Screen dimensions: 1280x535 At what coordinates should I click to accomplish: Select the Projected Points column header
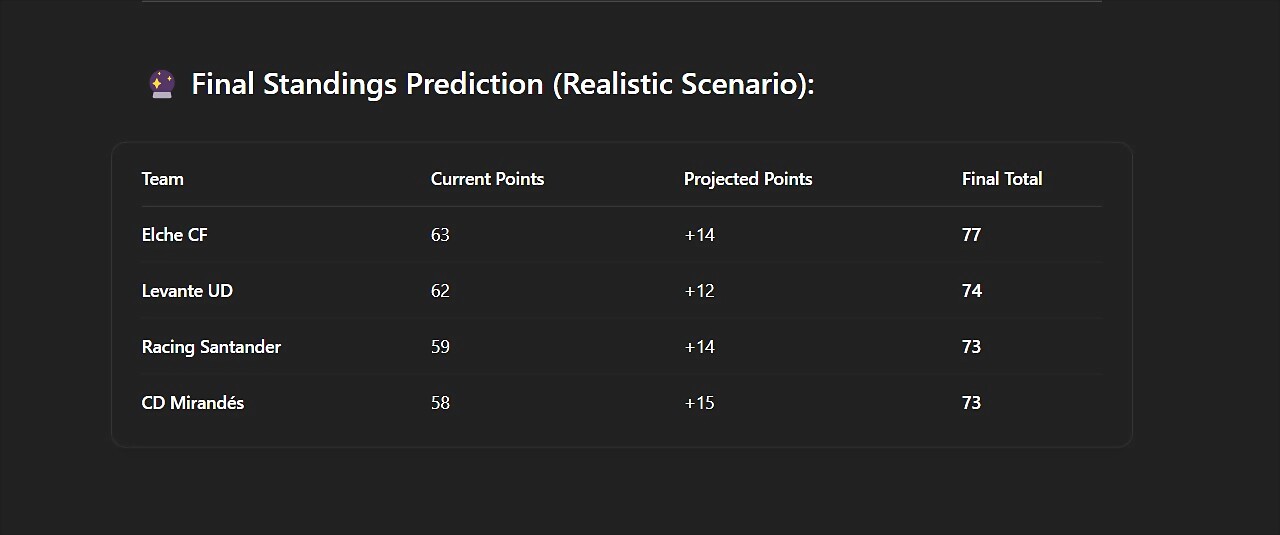click(x=748, y=179)
